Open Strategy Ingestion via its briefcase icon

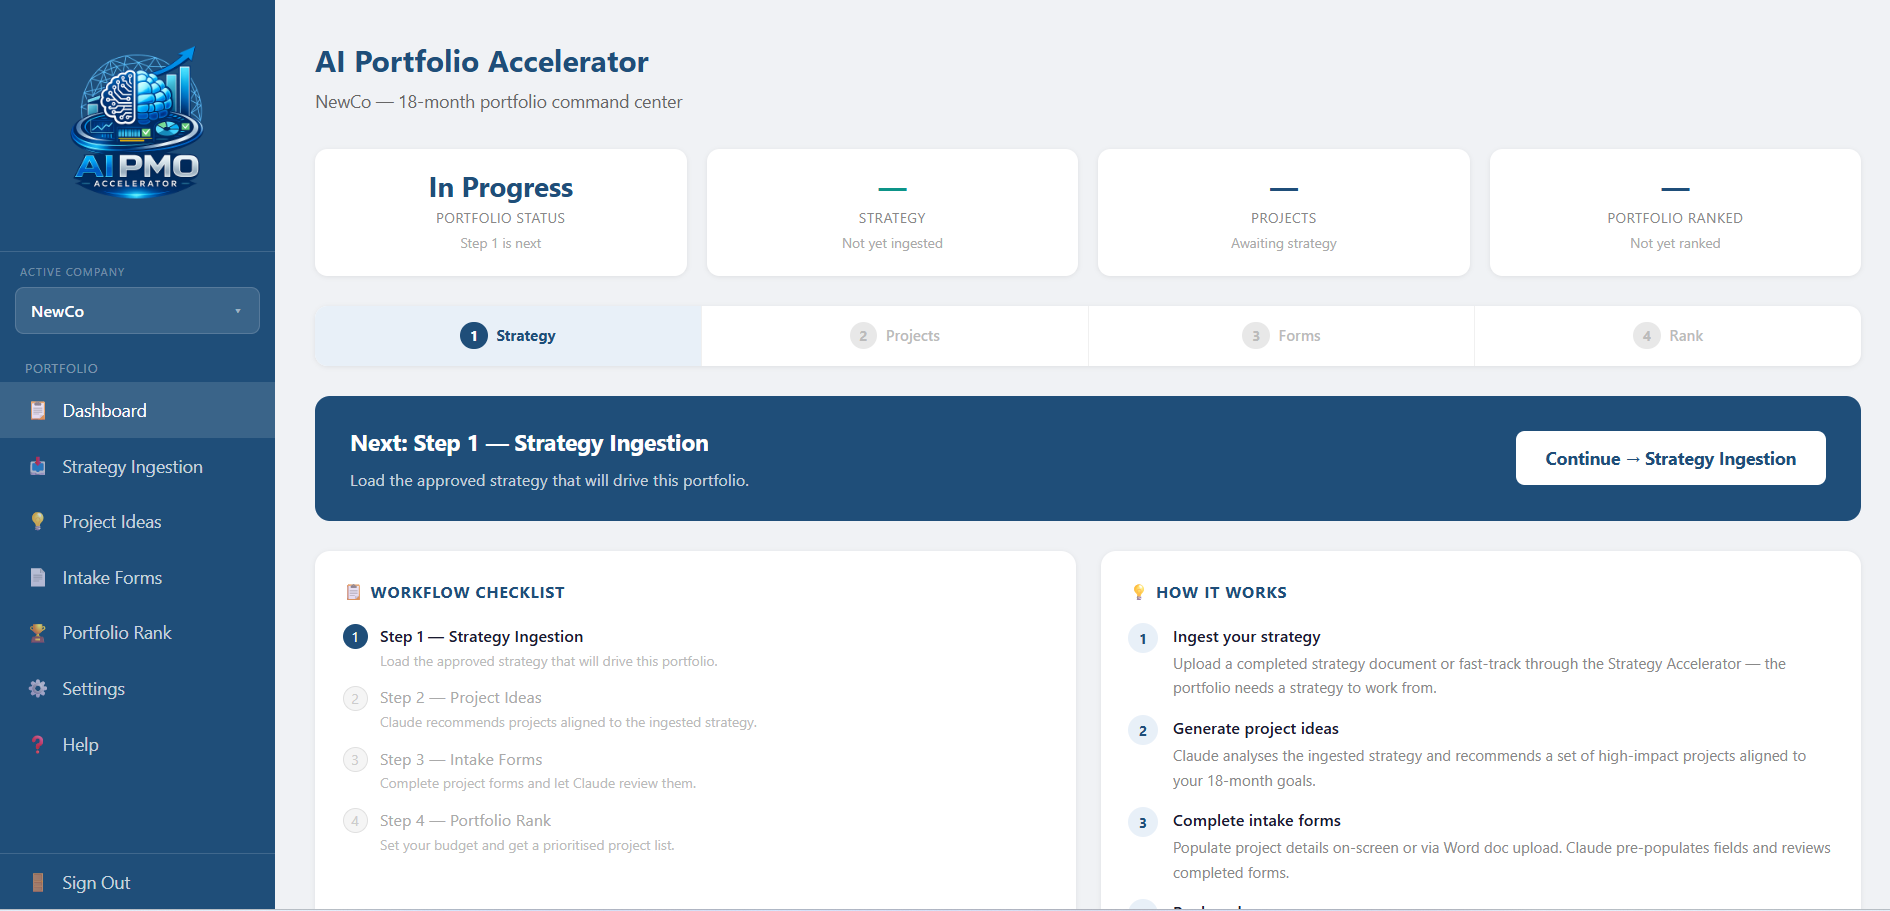point(37,466)
